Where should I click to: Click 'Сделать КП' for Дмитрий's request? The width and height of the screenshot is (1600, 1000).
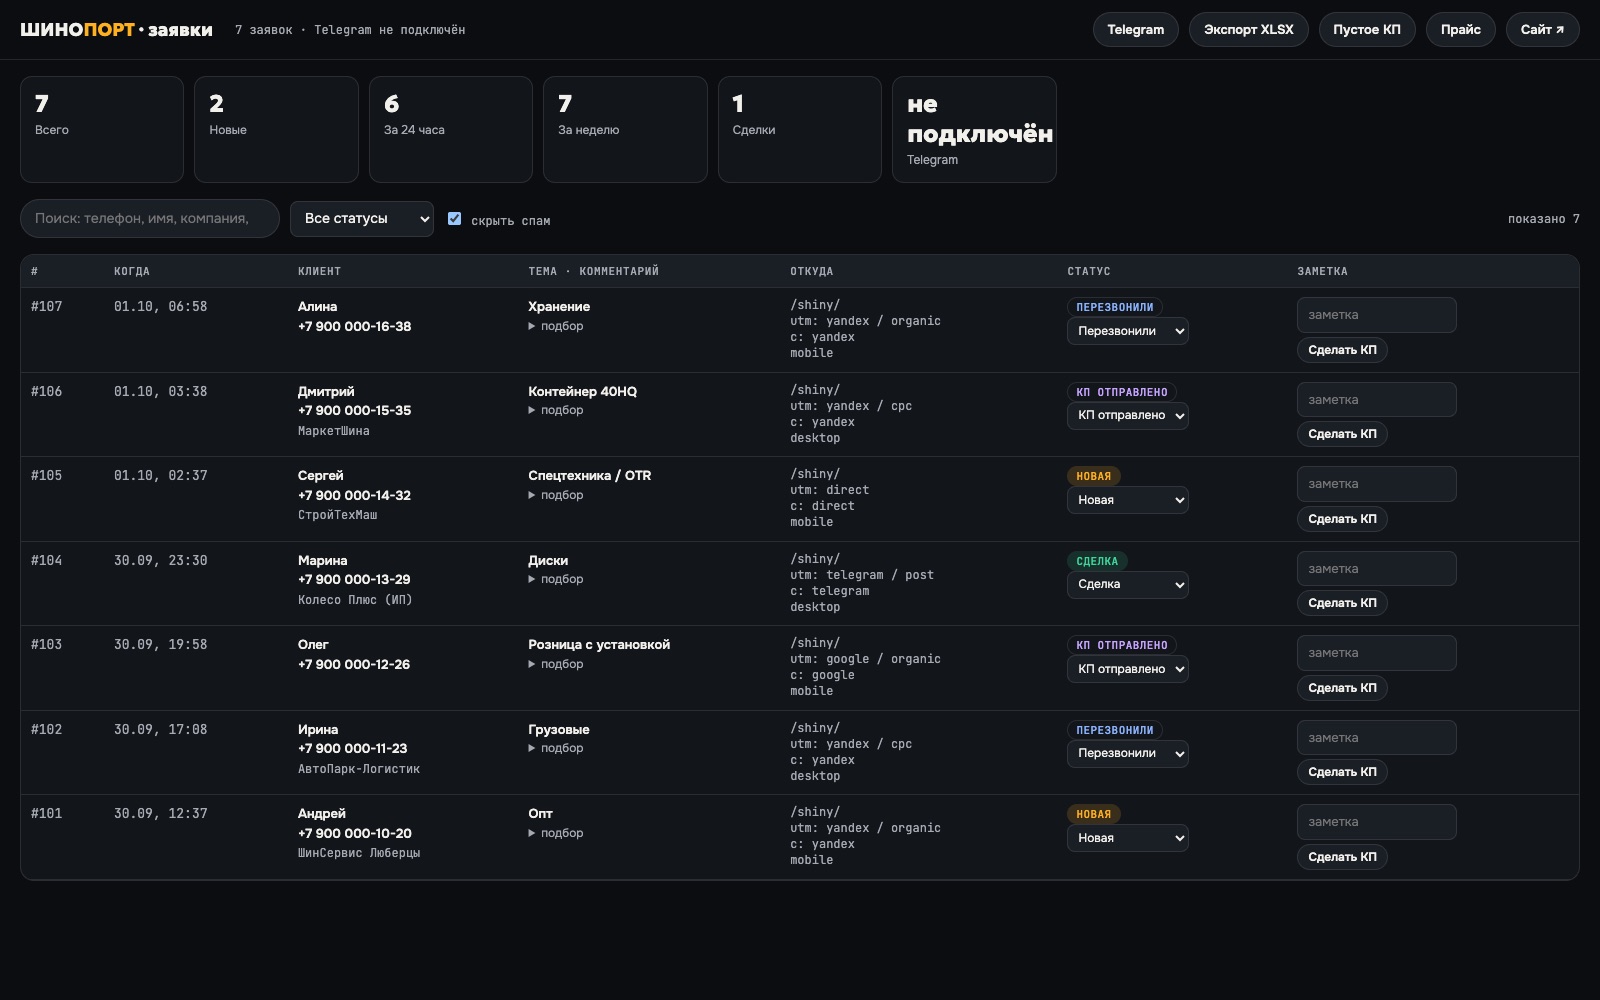(1342, 434)
